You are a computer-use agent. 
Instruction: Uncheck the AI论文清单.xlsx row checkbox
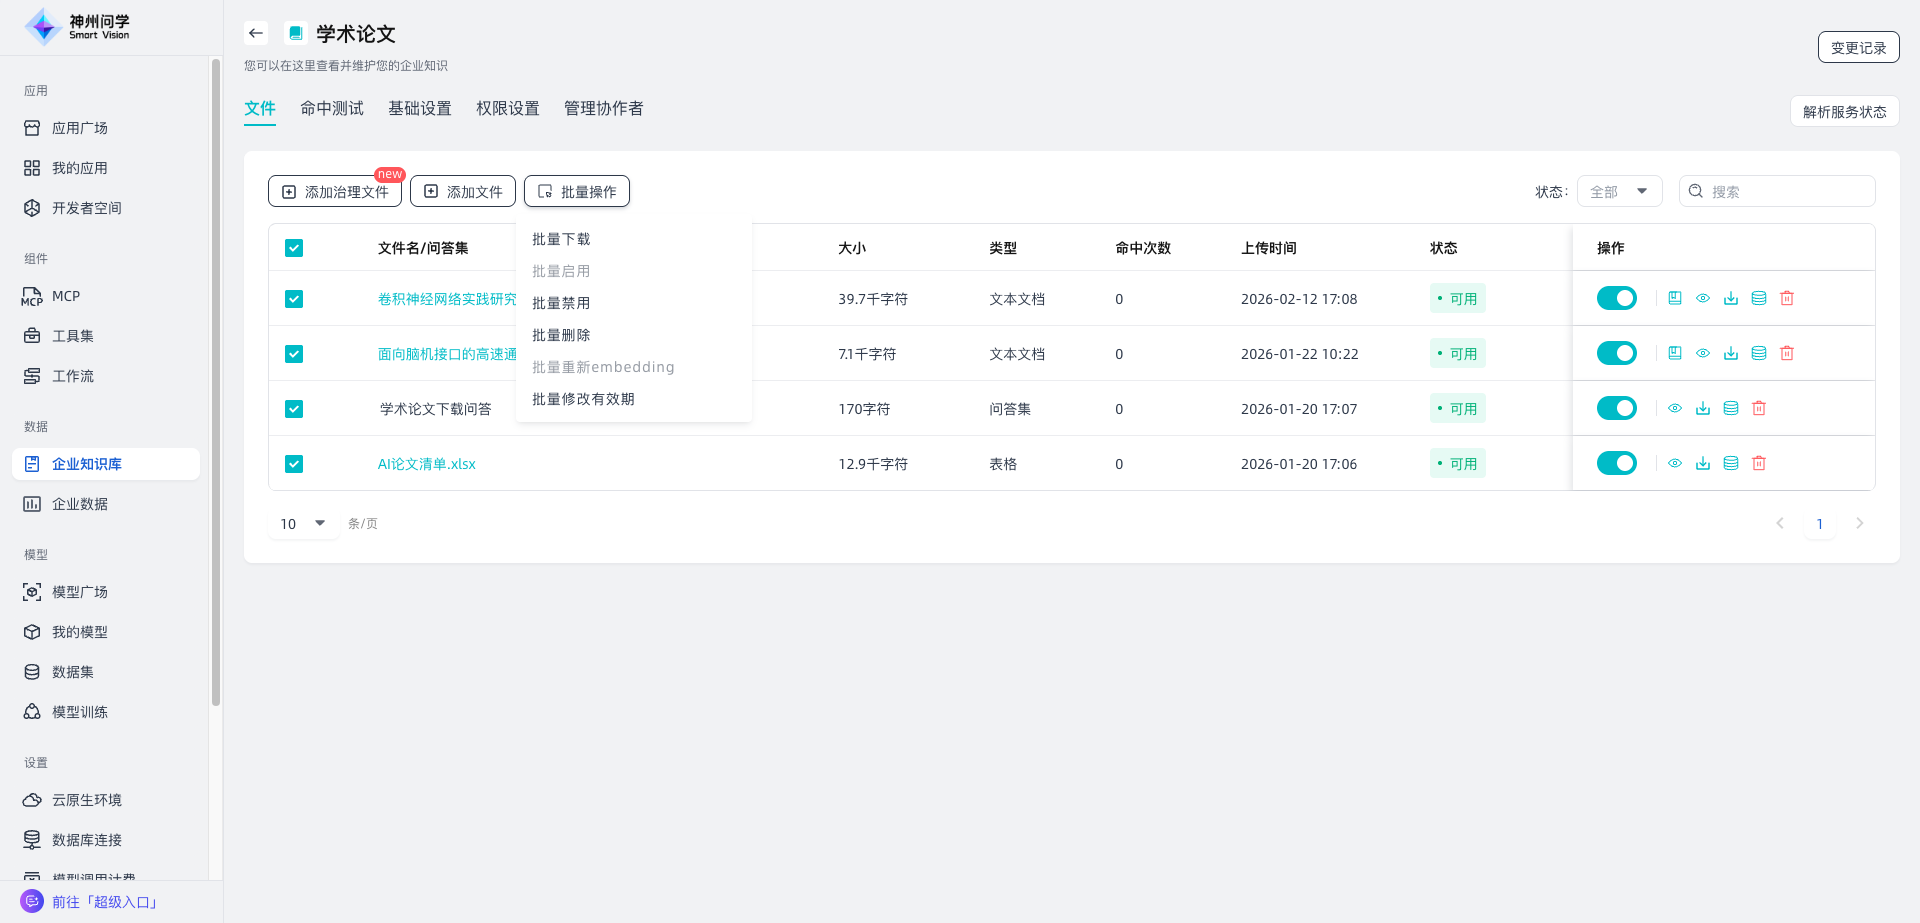click(294, 464)
